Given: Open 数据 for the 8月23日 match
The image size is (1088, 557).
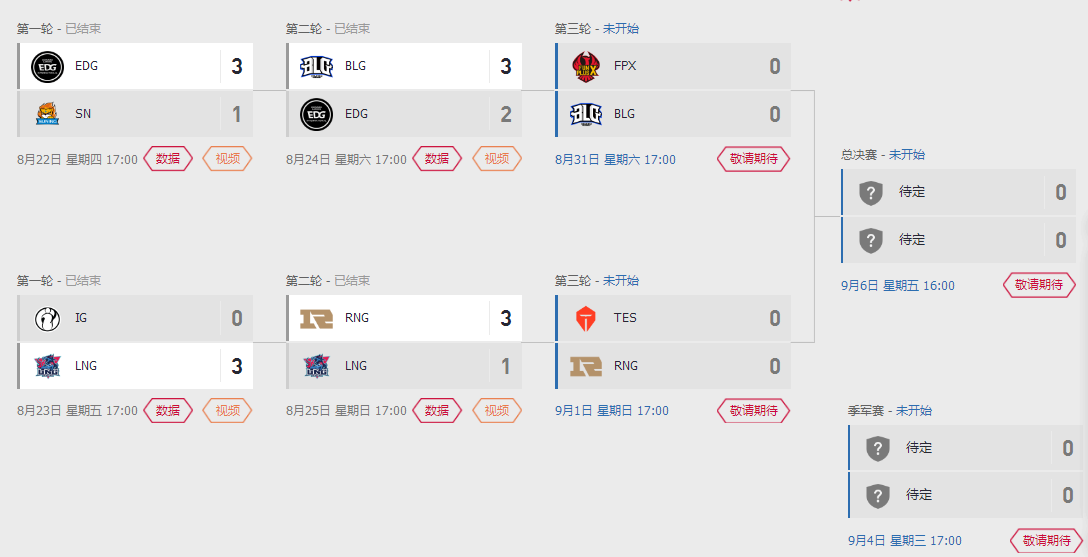Looking at the screenshot, I should click(x=168, y=411).
